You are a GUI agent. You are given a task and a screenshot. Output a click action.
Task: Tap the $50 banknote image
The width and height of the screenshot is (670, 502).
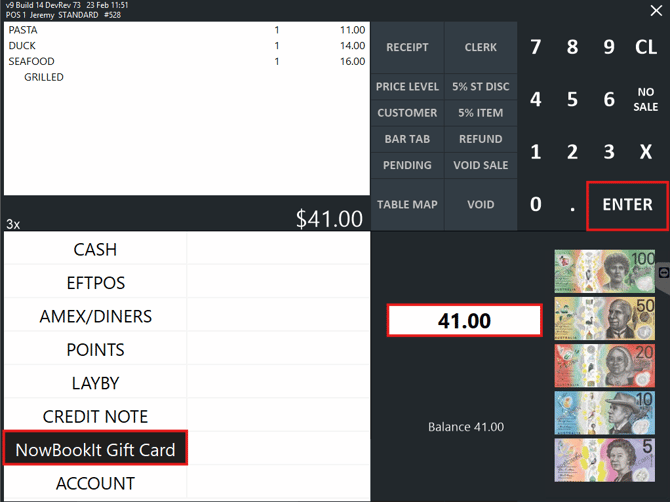coord(605,318)
